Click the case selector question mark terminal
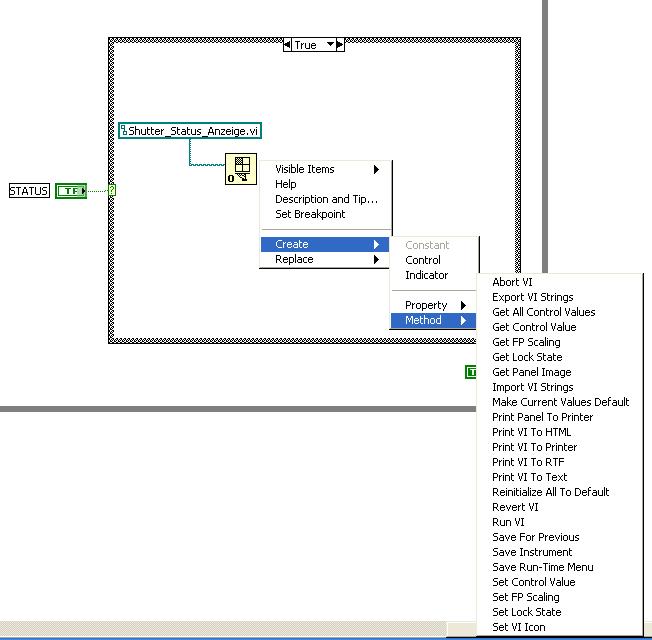This screenshot has height=640, width=652. tap(111, 190)
